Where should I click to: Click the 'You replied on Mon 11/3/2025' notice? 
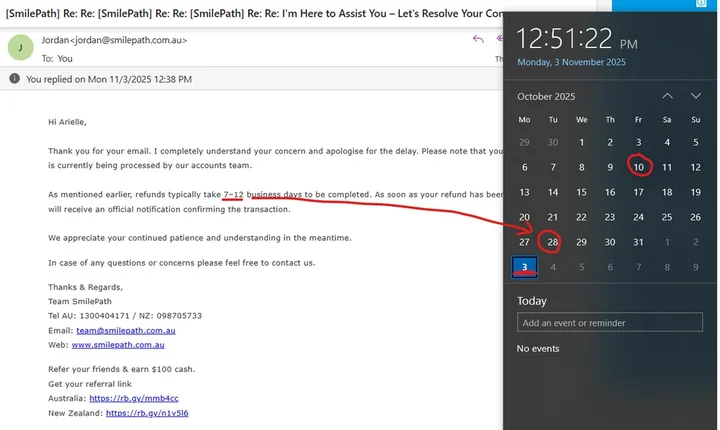109,79
